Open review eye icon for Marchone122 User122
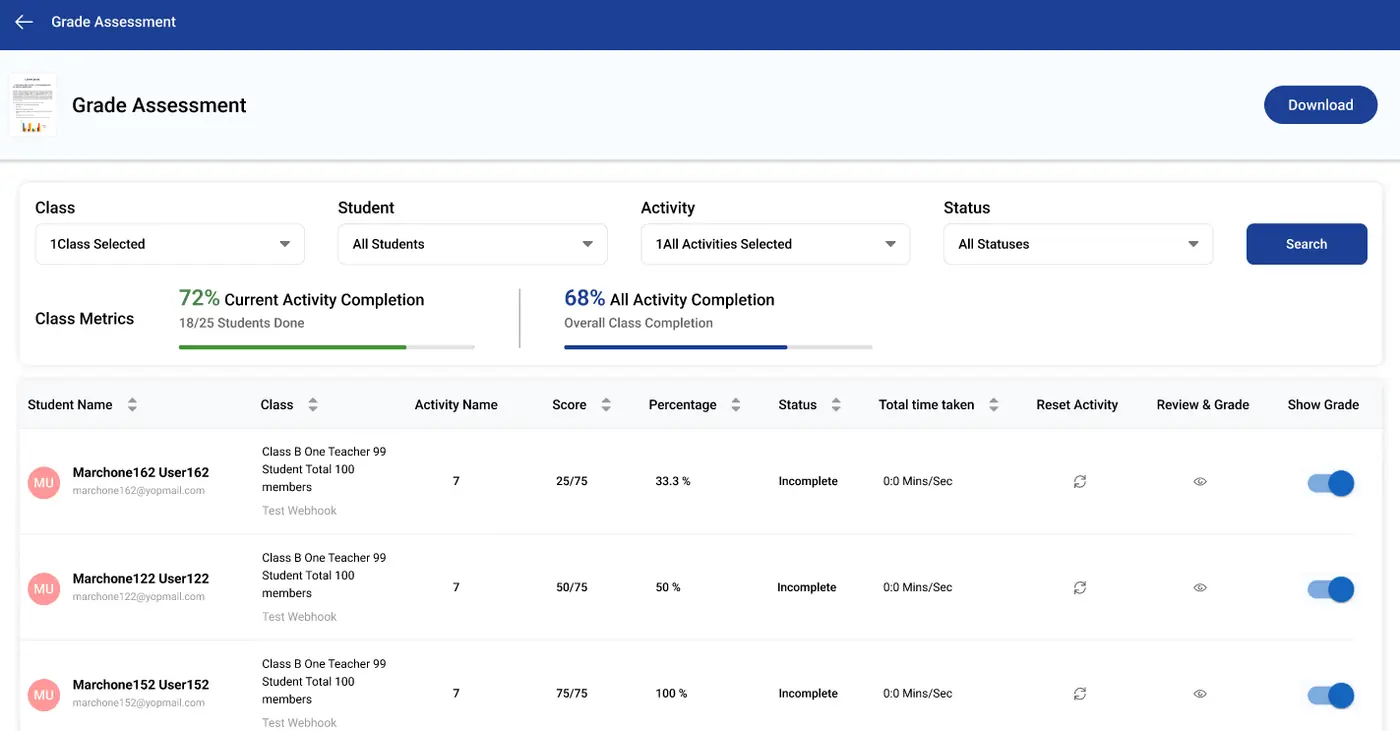 [1200, 588]
